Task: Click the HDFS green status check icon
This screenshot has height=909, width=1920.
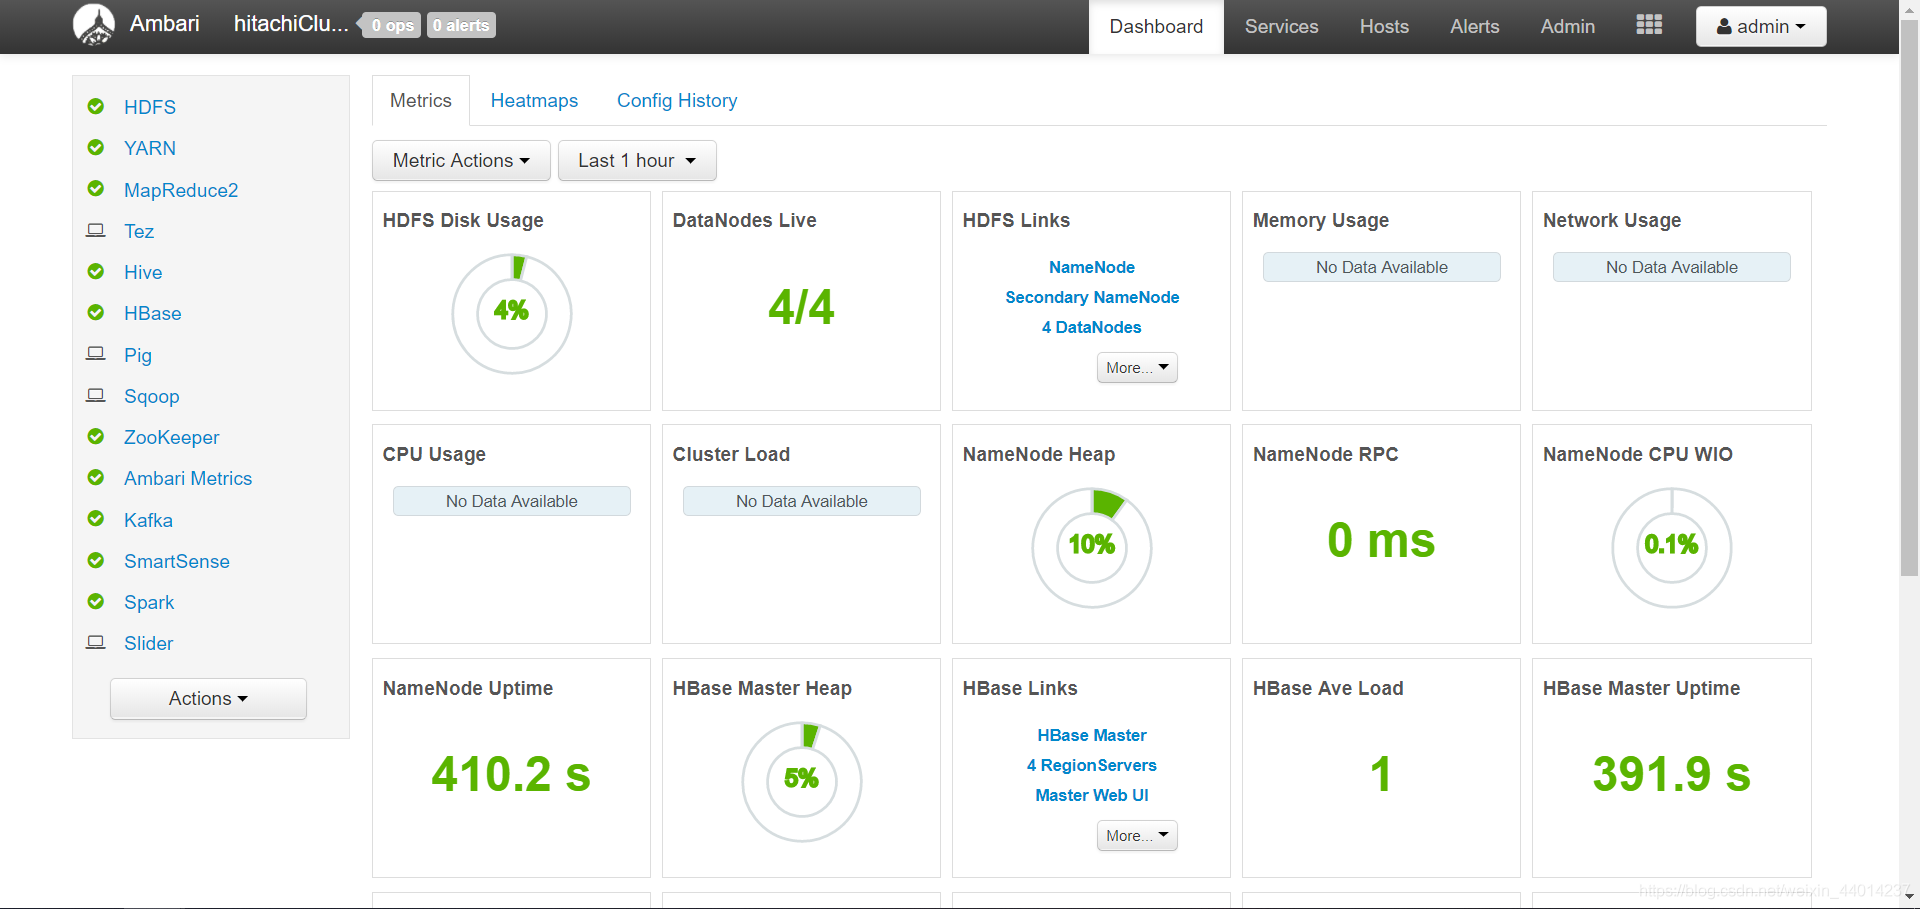Action: pyautogui.click(x=96, y=106)
